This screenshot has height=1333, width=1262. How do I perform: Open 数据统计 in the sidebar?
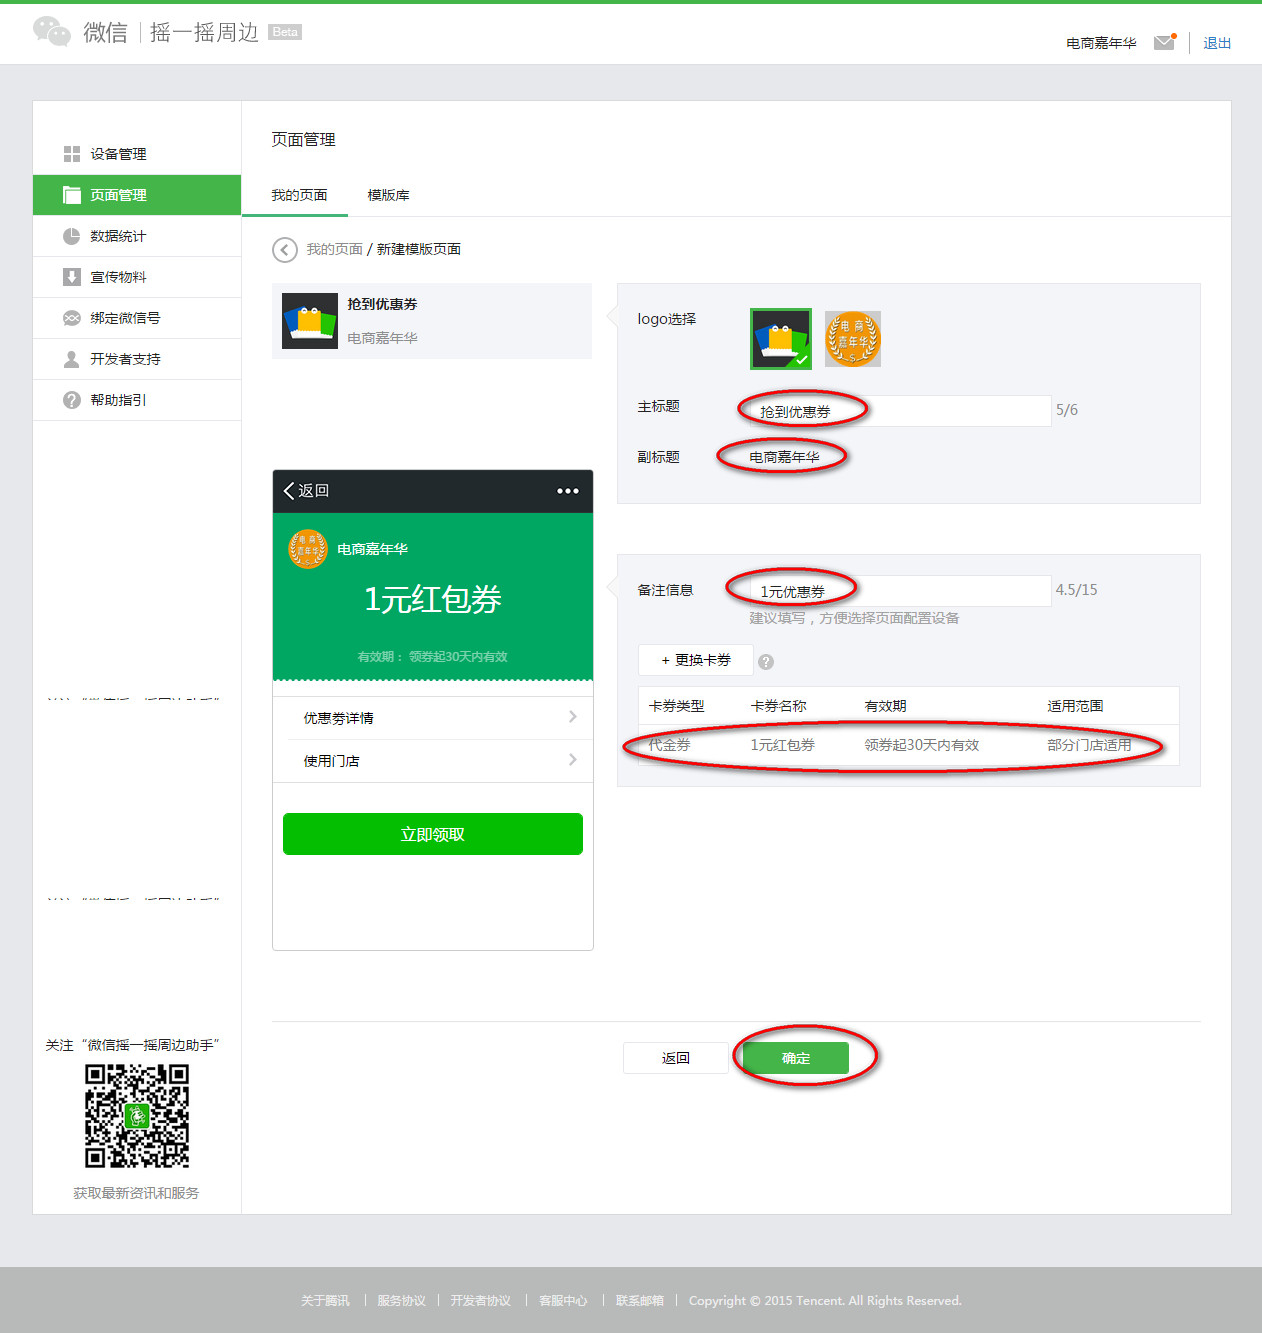point(137,236)
